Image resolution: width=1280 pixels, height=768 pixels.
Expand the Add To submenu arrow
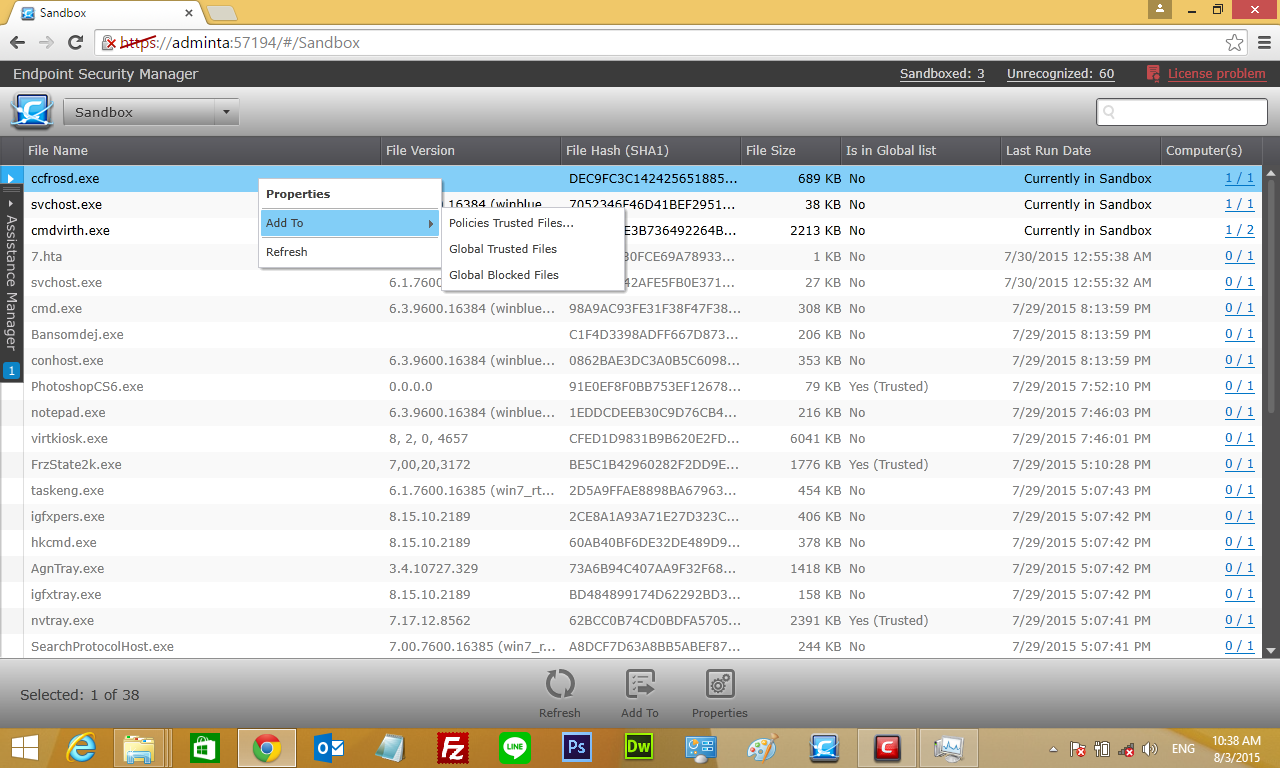pyautogui.click(x=431, y=224)
